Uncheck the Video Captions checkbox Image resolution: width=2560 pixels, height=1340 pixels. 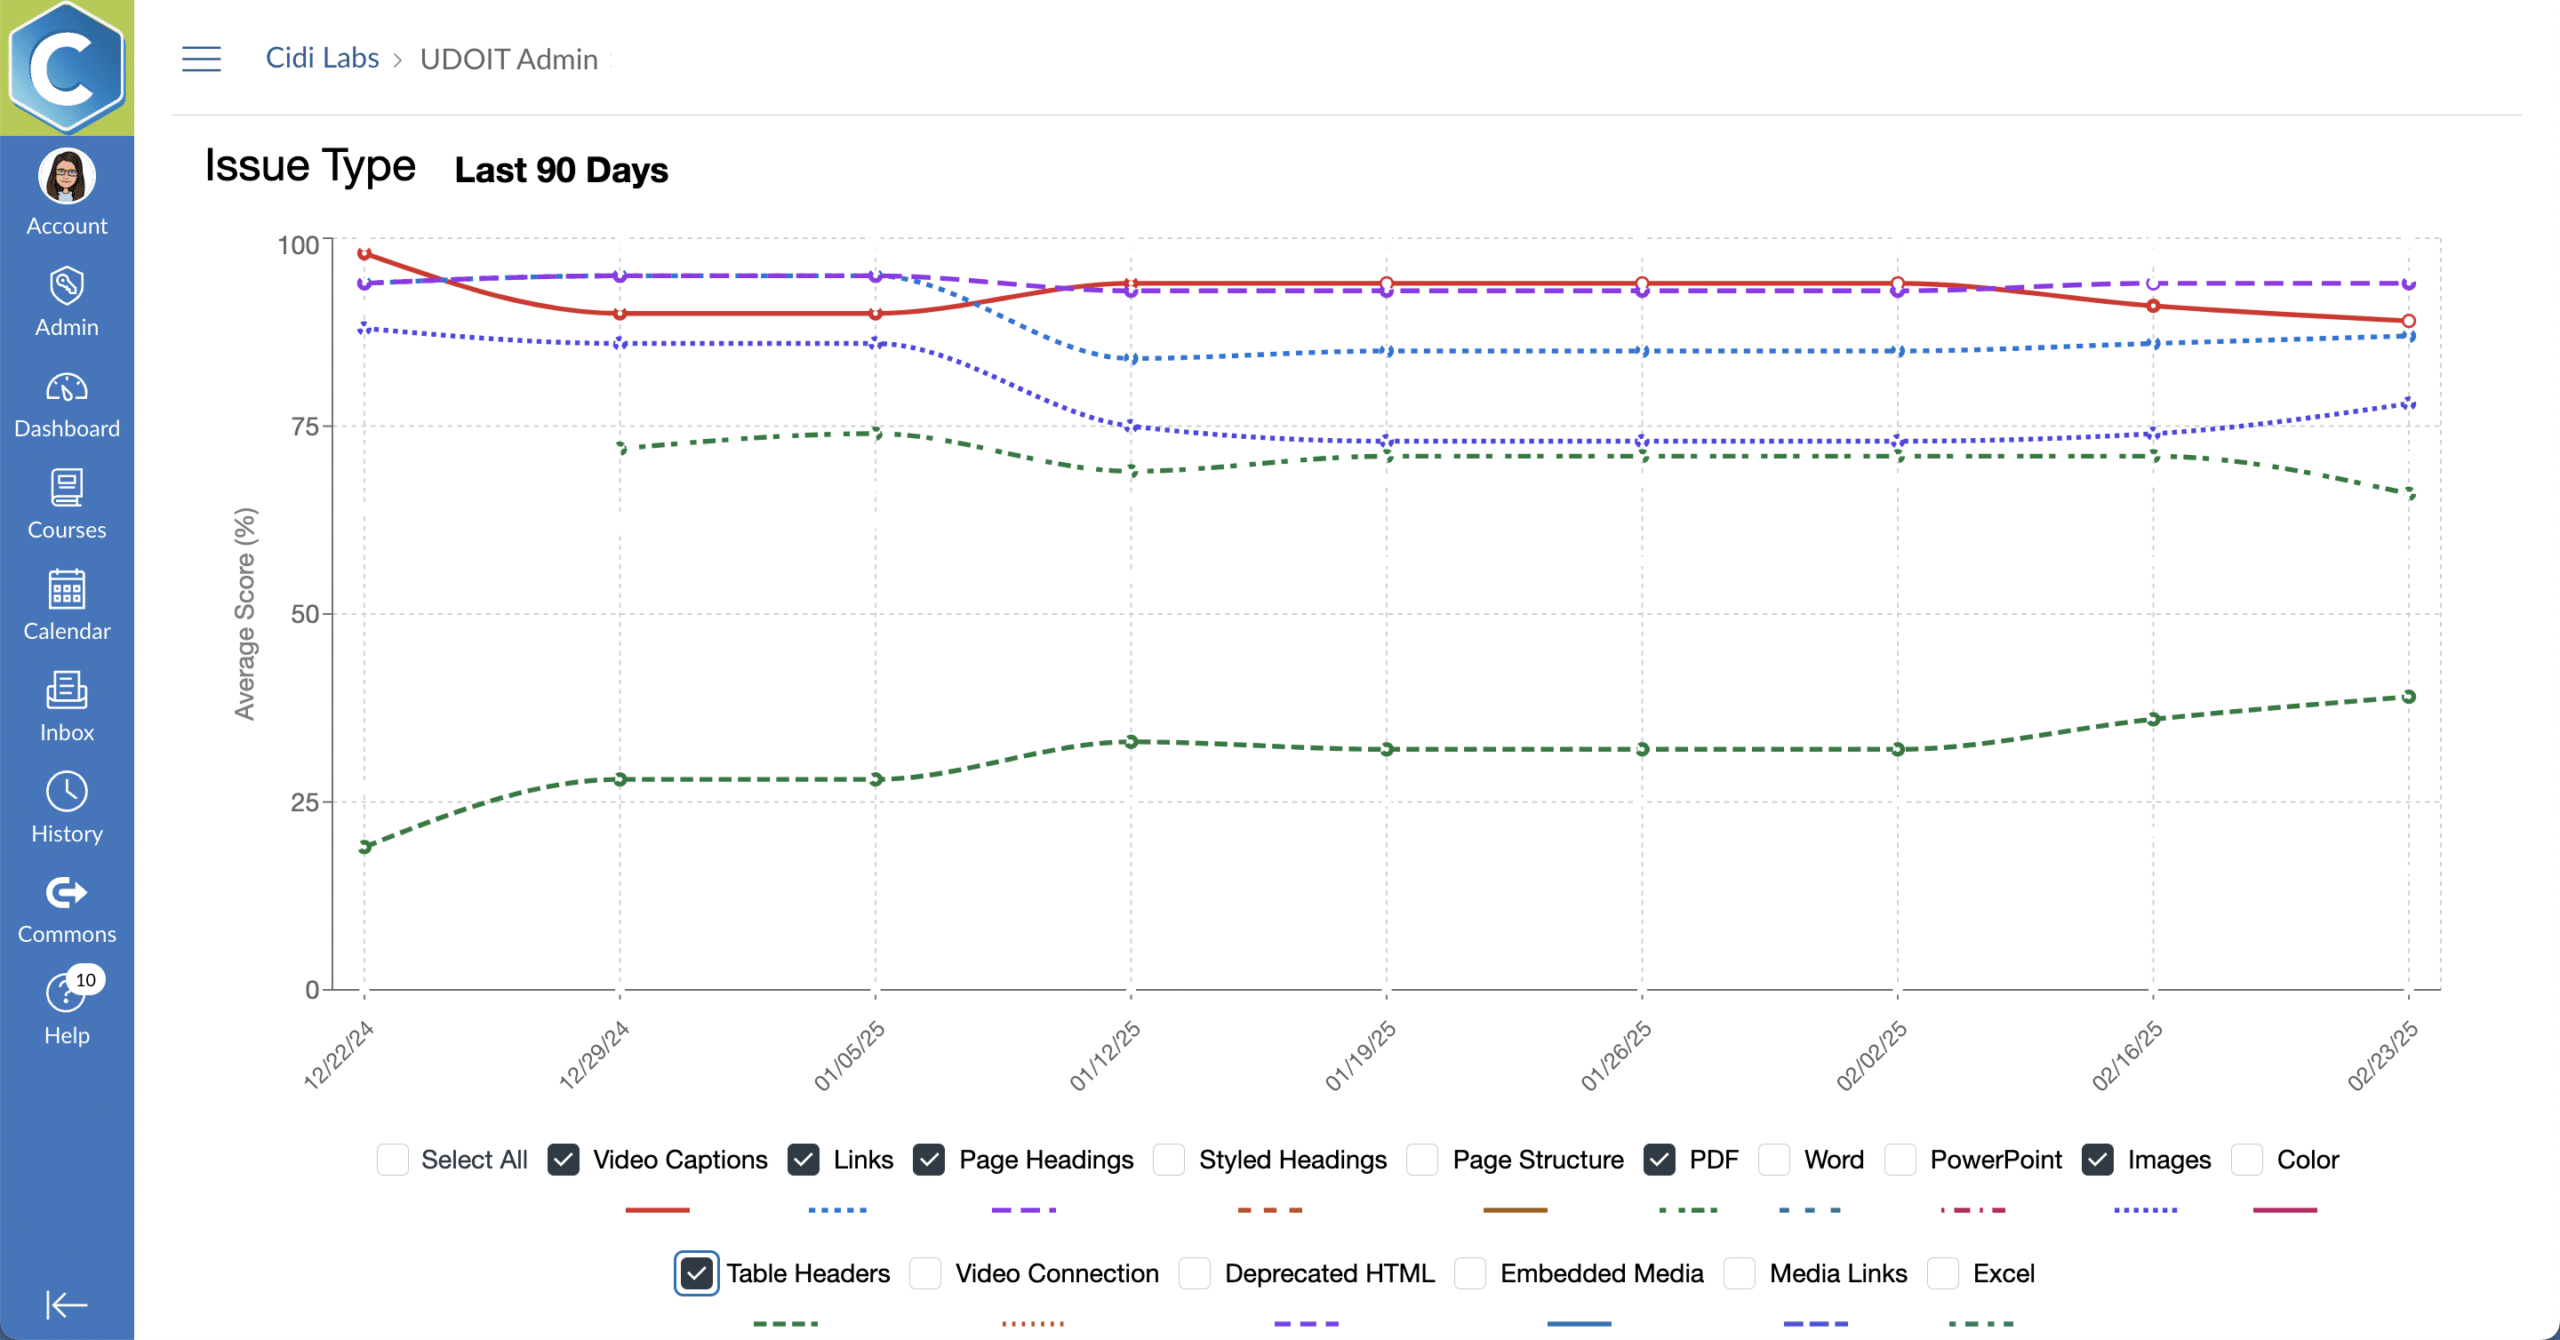563,1160
